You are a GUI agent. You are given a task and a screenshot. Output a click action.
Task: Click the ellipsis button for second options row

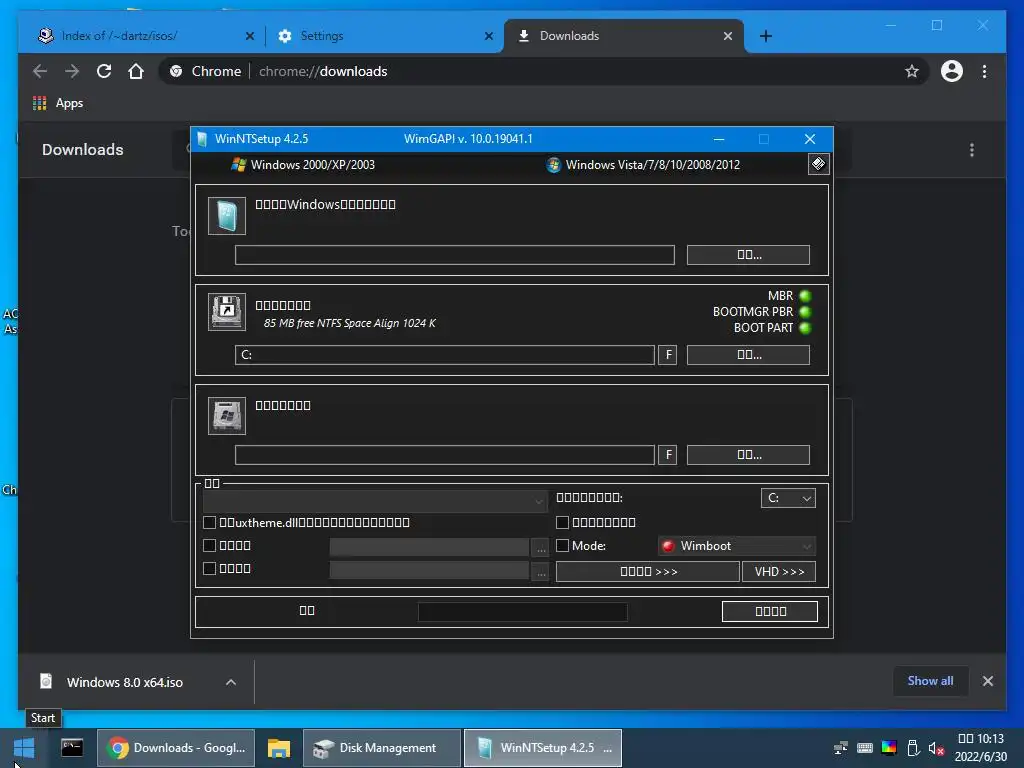click(541, 547)
